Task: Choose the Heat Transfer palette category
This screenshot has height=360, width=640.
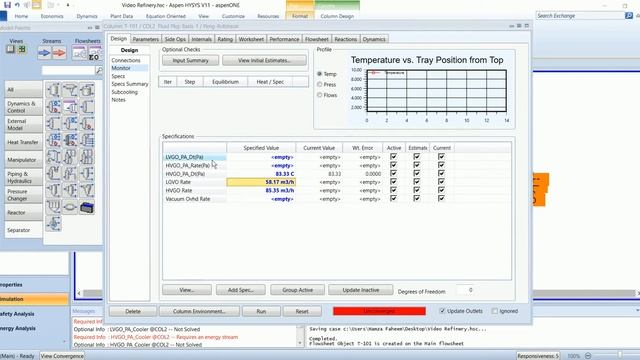Action: coord(23,142)
